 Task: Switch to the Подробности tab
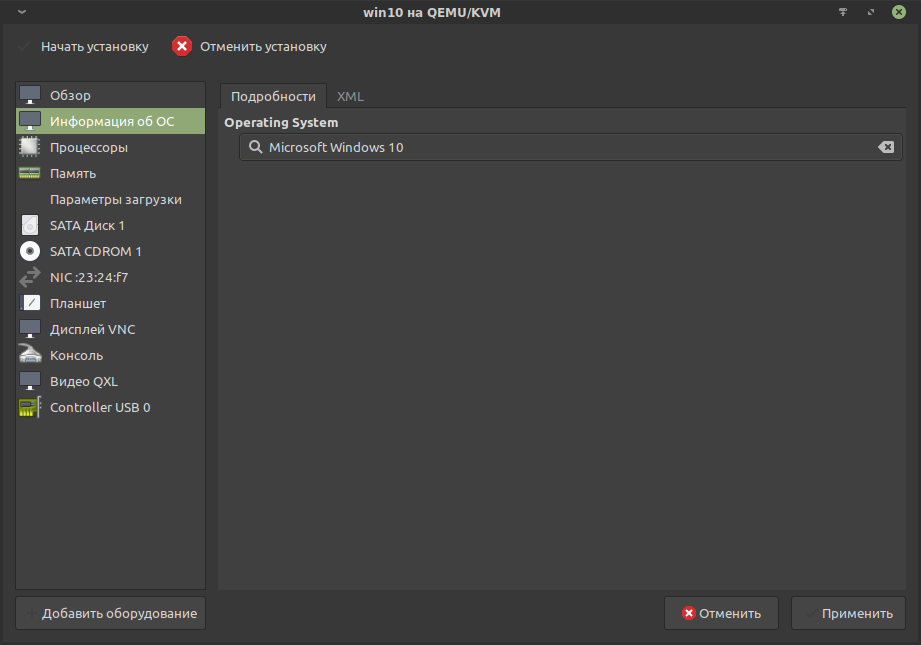pos(273,96)
